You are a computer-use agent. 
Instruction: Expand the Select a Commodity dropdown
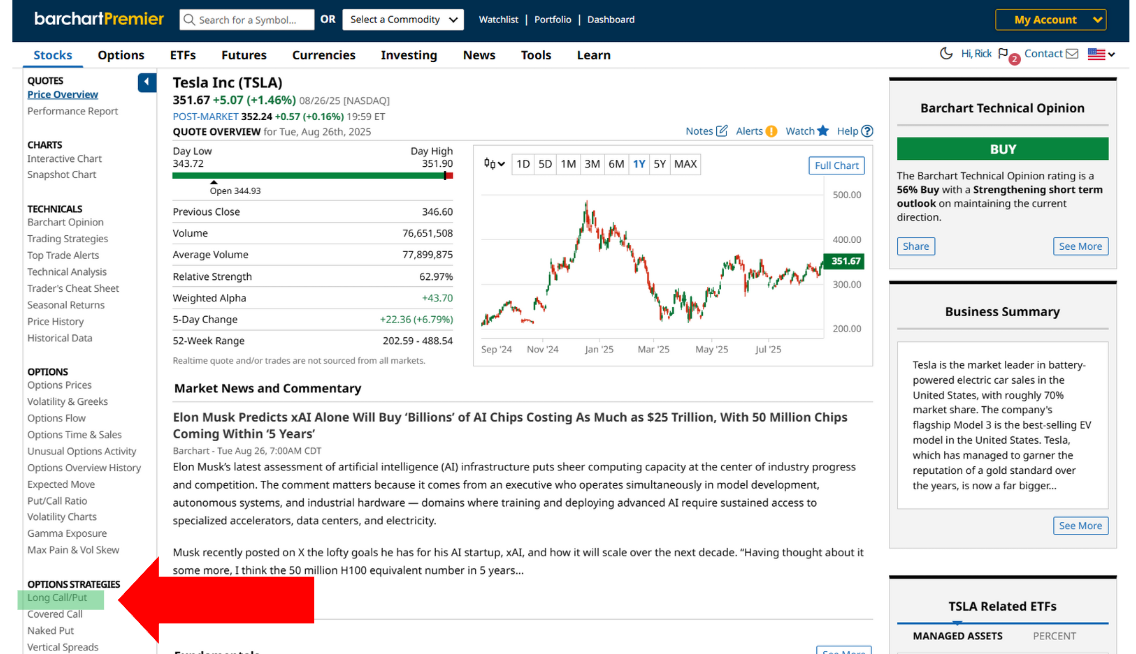(403, 20)
